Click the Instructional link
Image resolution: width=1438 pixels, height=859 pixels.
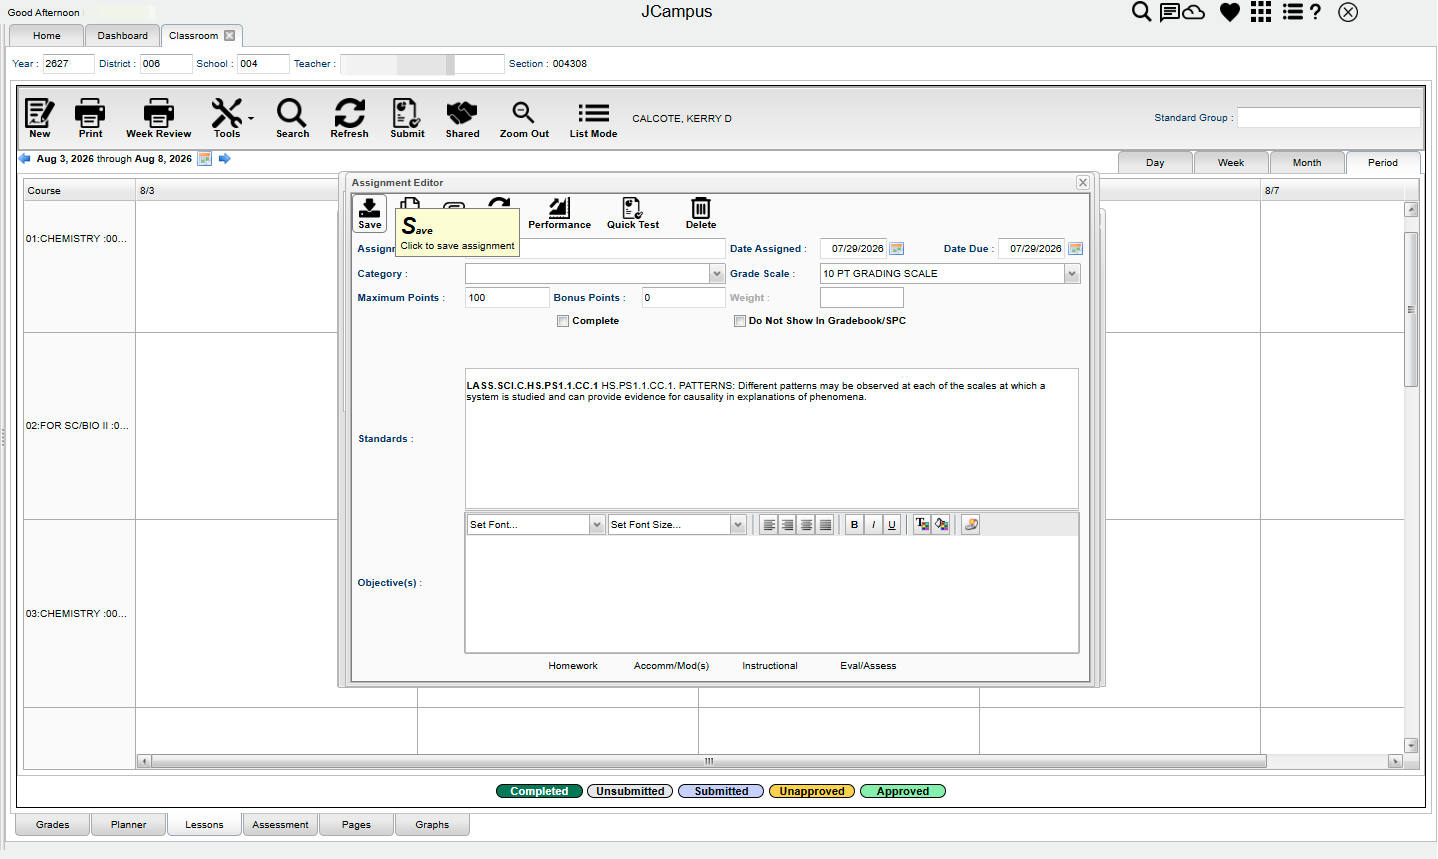[x=770, y=666]
